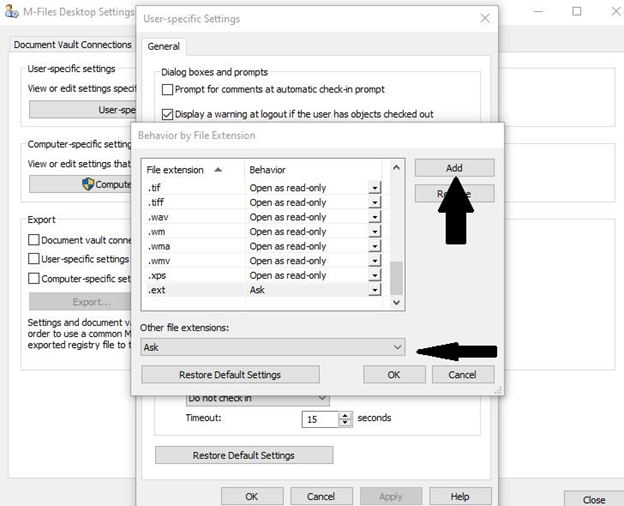Image resolution: width=624 pixels, height=506 pixels.
Task: Open behavior dropdown for .wmv row
Action: pos(374,261)
